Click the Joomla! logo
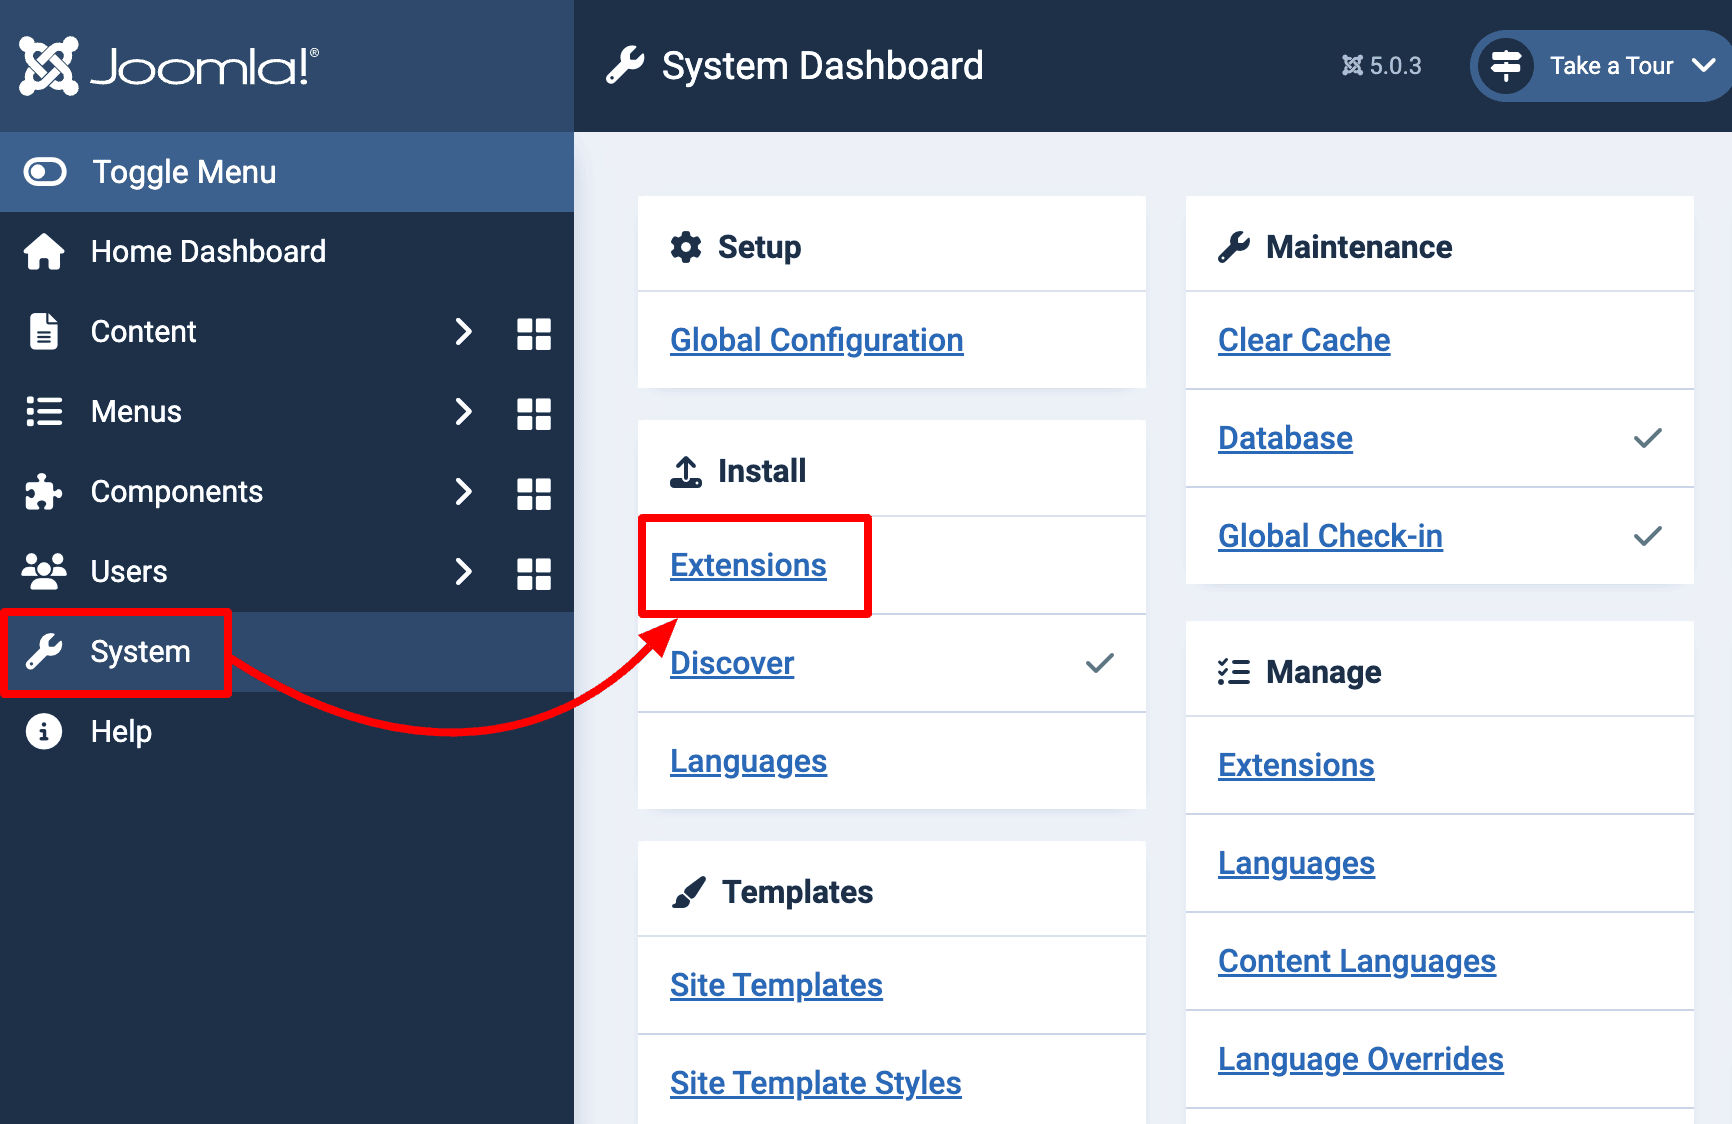The image size is (1732, 1124). pos(166,64)
